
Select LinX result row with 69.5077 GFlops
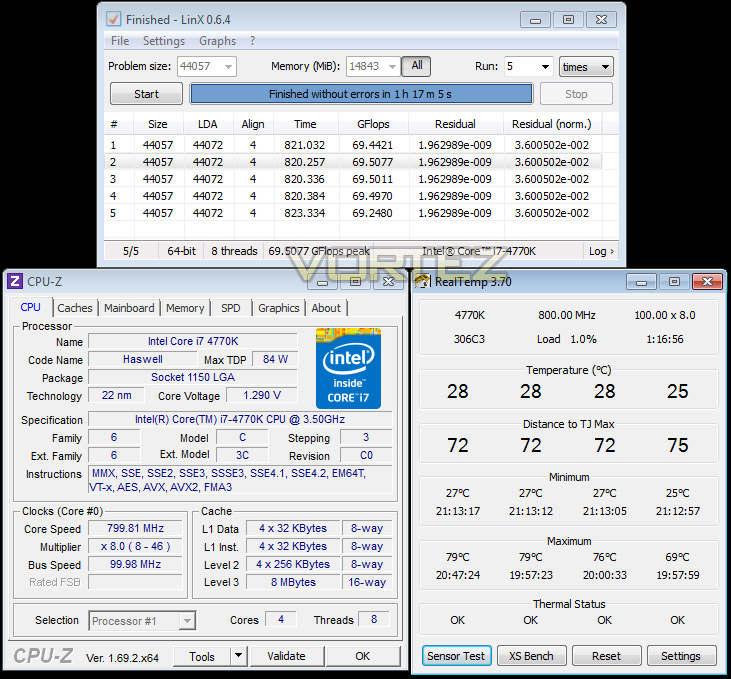coord(353,162)
